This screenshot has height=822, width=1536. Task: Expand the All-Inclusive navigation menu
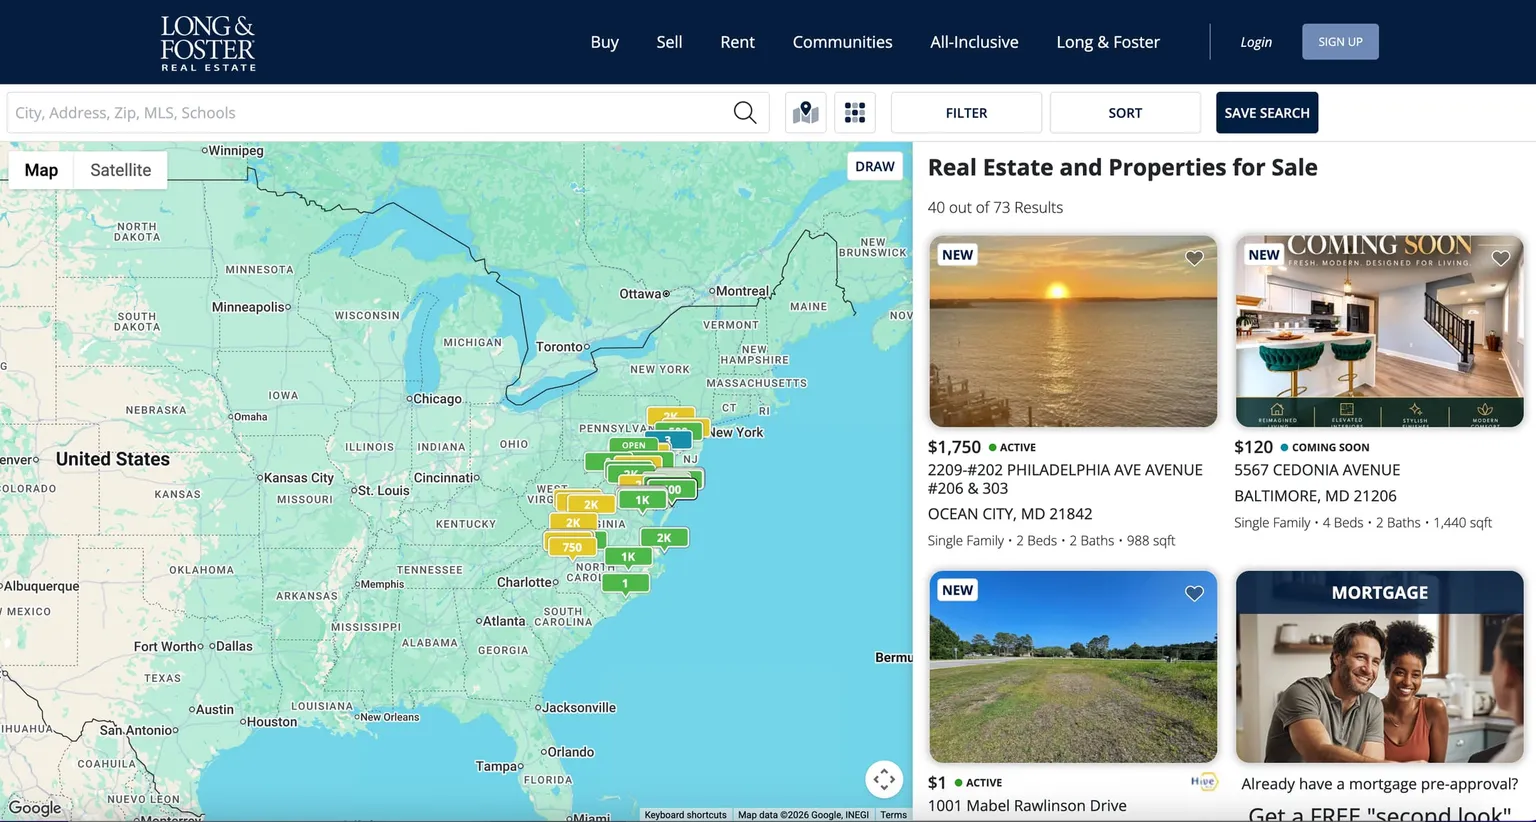pyautogui.click(x=974, y=42)
